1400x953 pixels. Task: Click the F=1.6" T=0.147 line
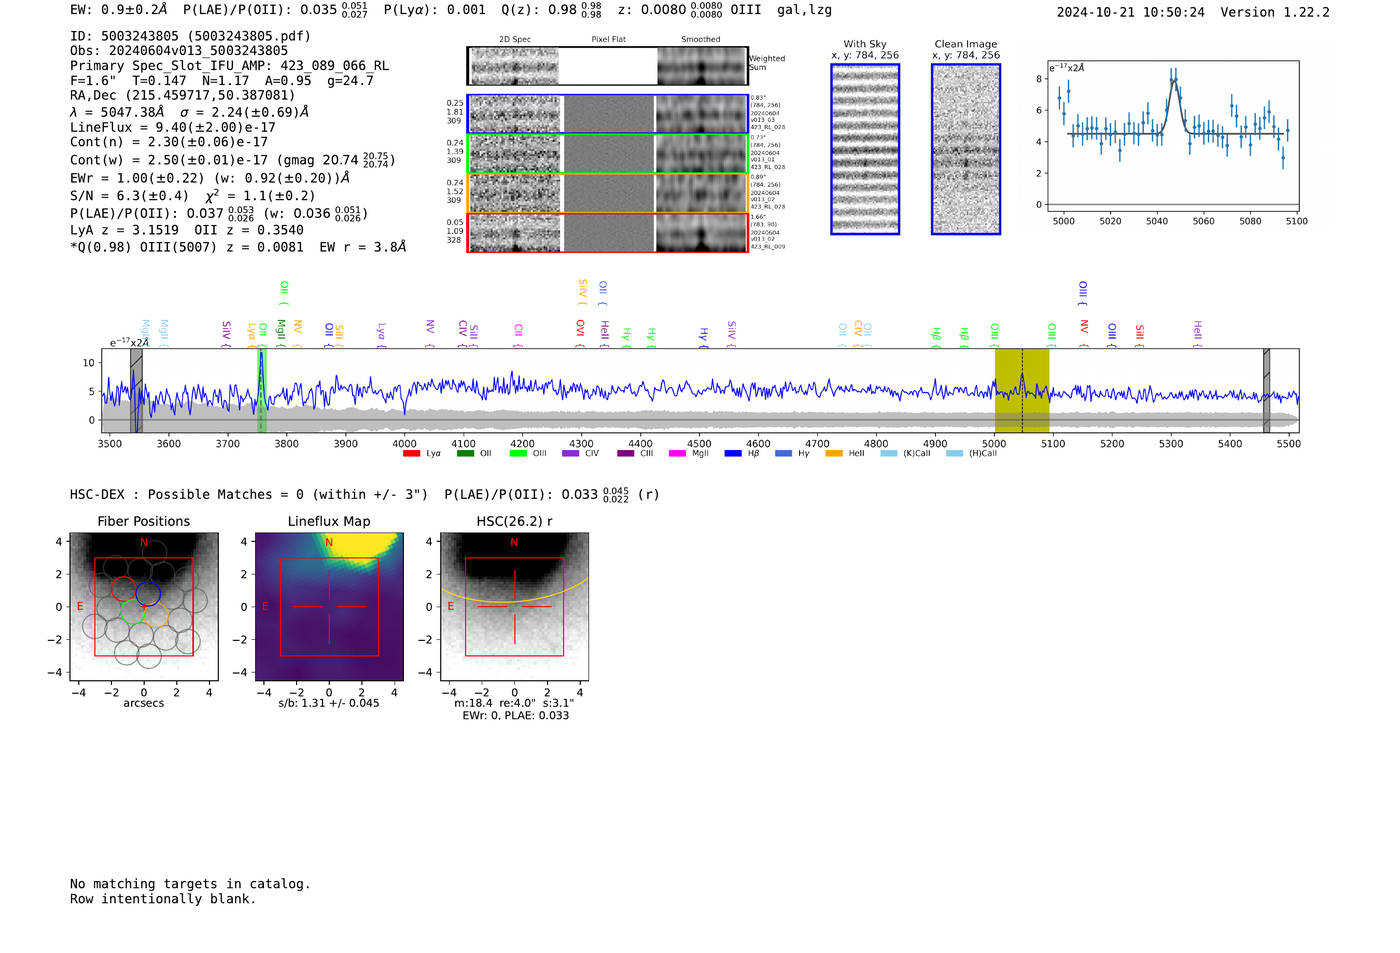pyautogui.click(x=222, y=81)
